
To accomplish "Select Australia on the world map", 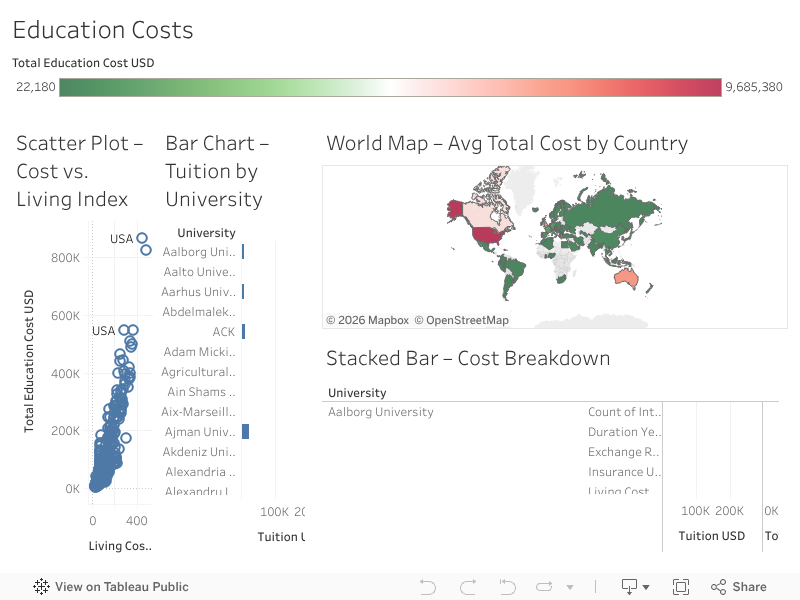I will (x=628, y=276).
